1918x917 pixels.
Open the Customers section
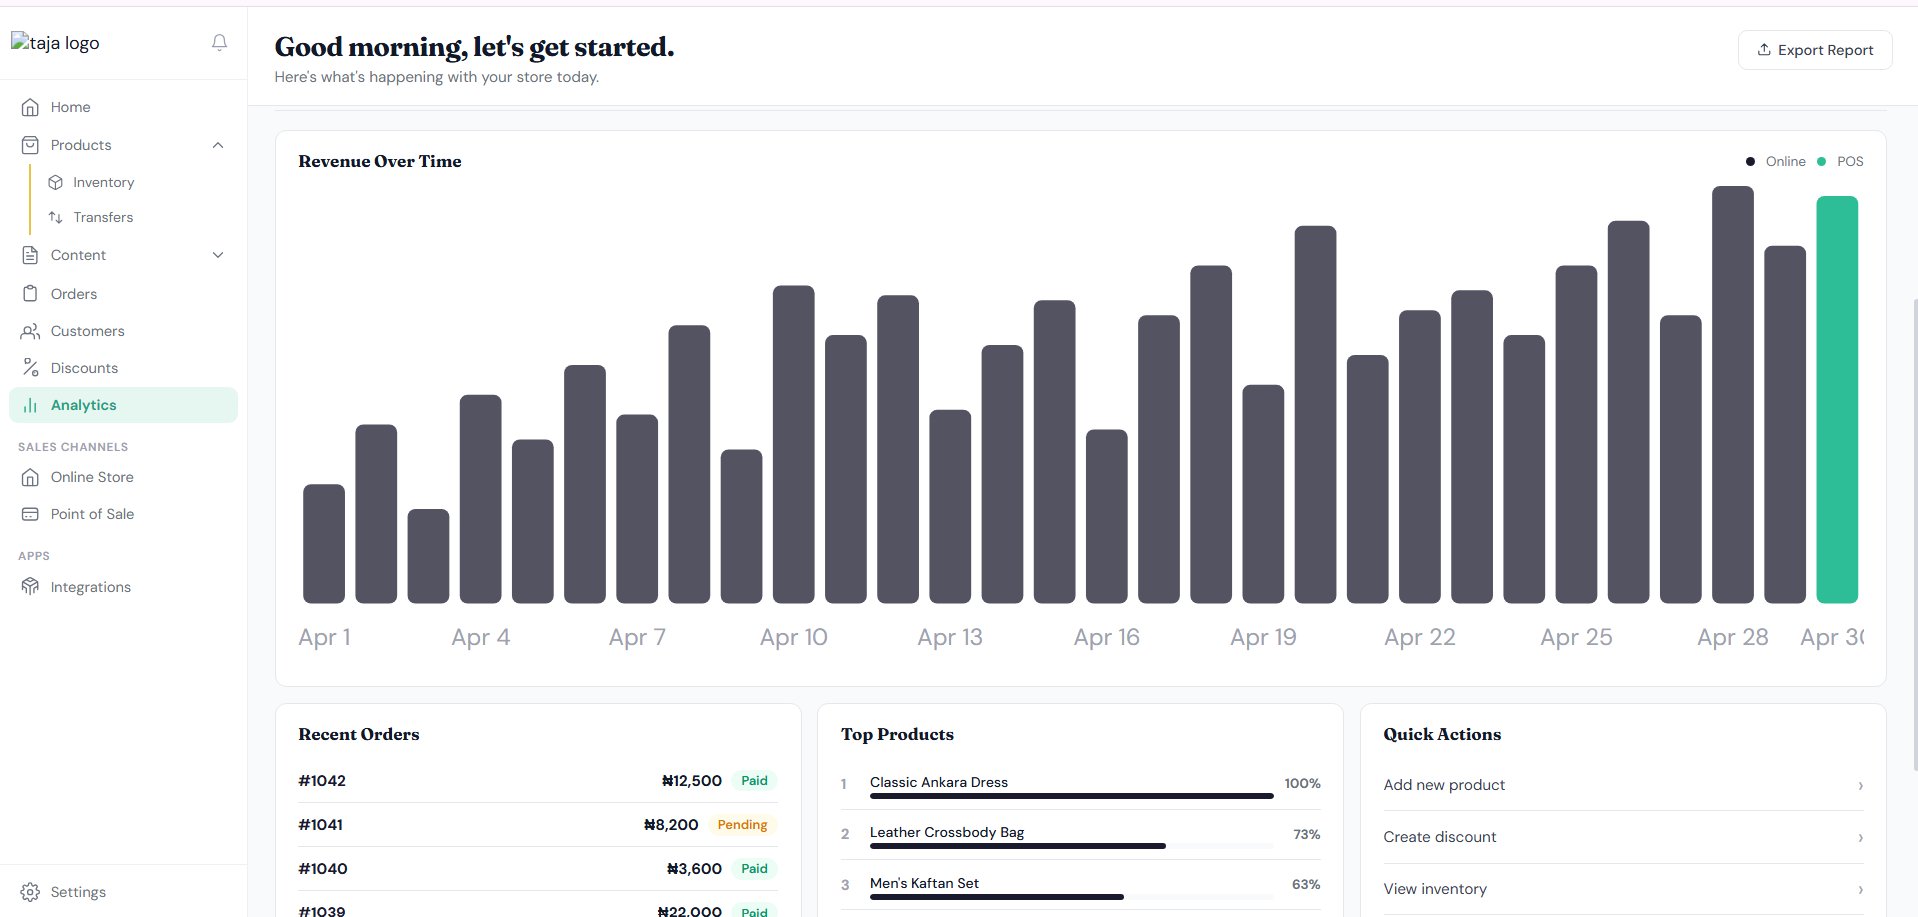point(123,331)
